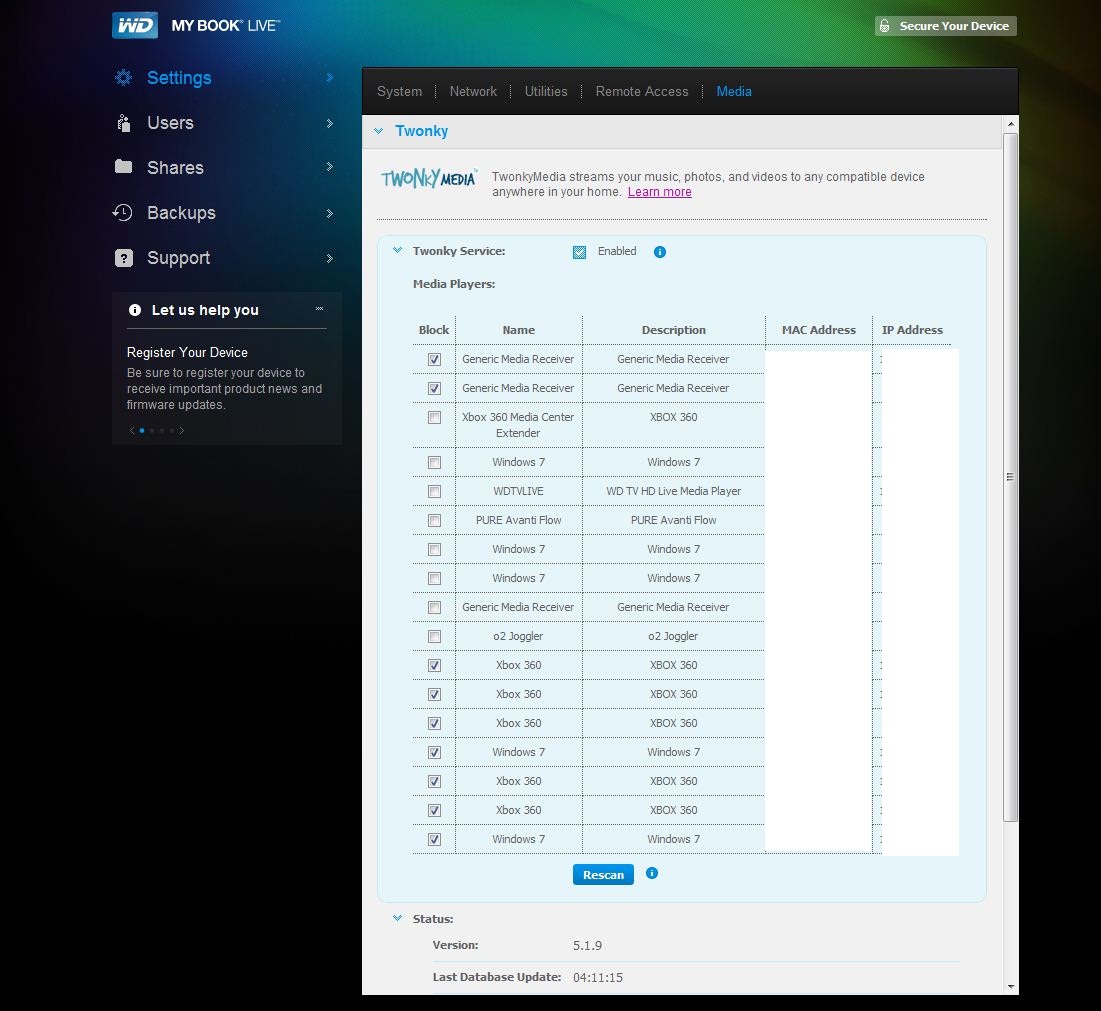This screenshot has width=1101, height=1011.
Task: Block the PURE Avanti Flow player
Action: point(435,520)
